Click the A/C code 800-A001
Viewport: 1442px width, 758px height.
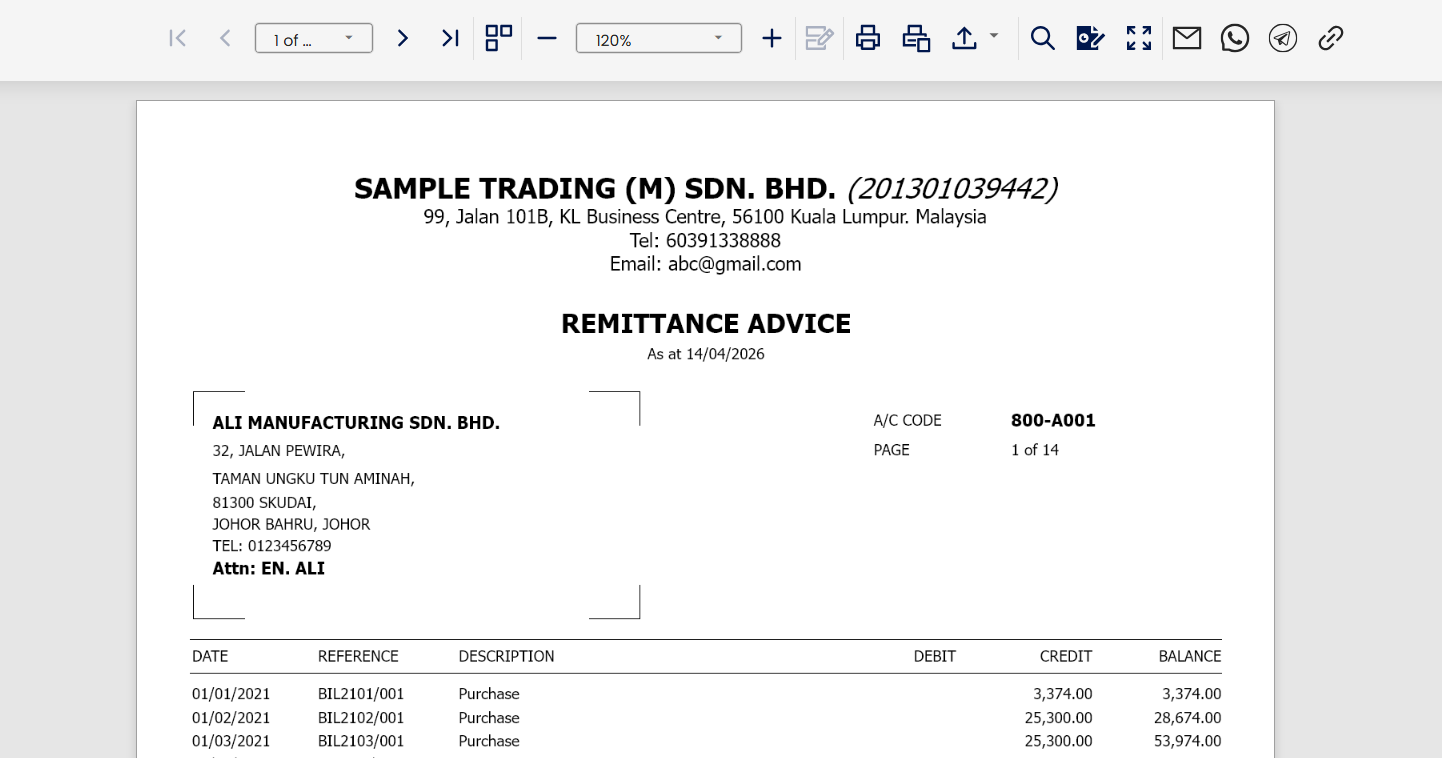[1053, 421]
